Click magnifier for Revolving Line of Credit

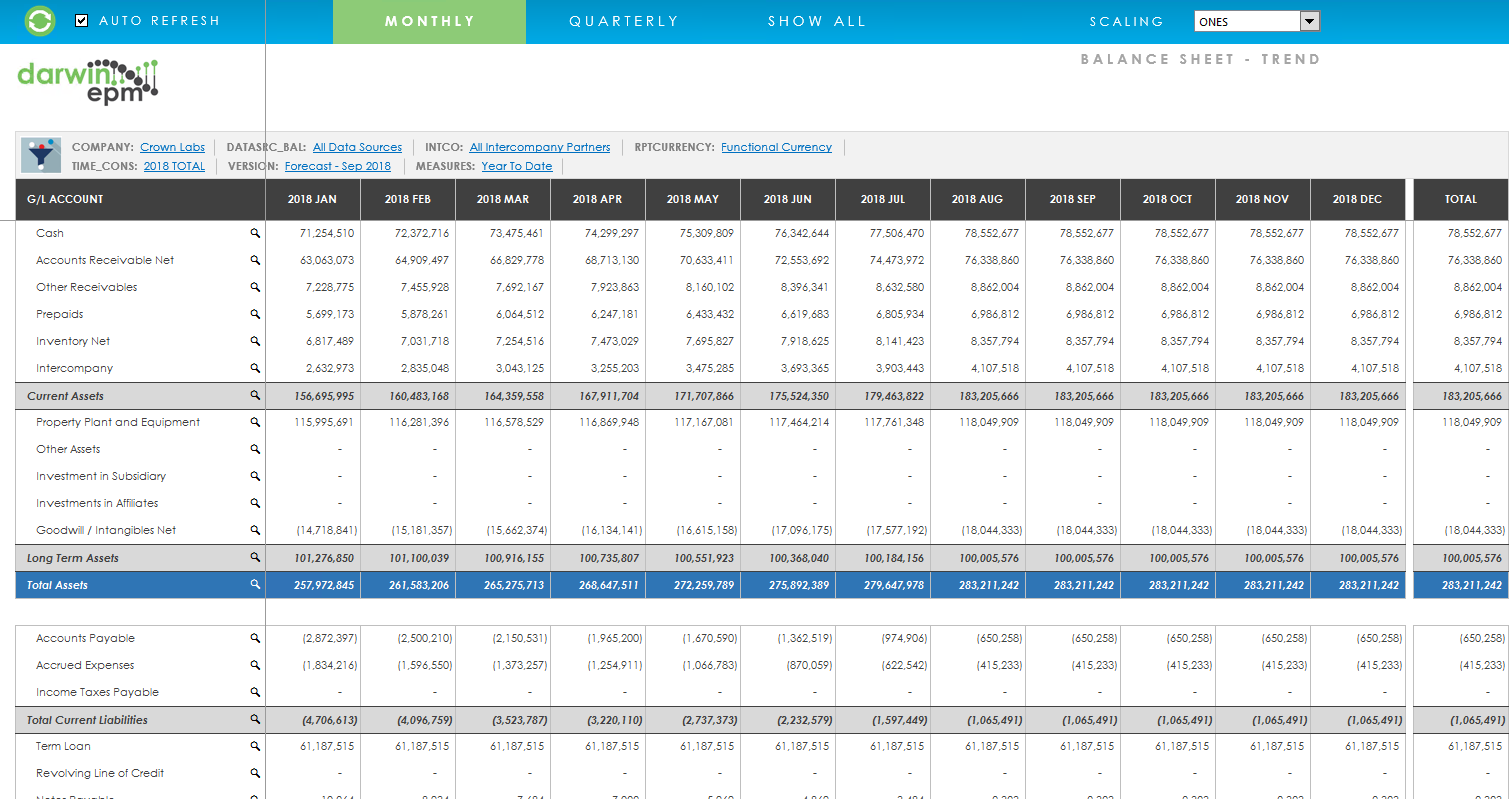pyautogui.click(x=255, y=773)
